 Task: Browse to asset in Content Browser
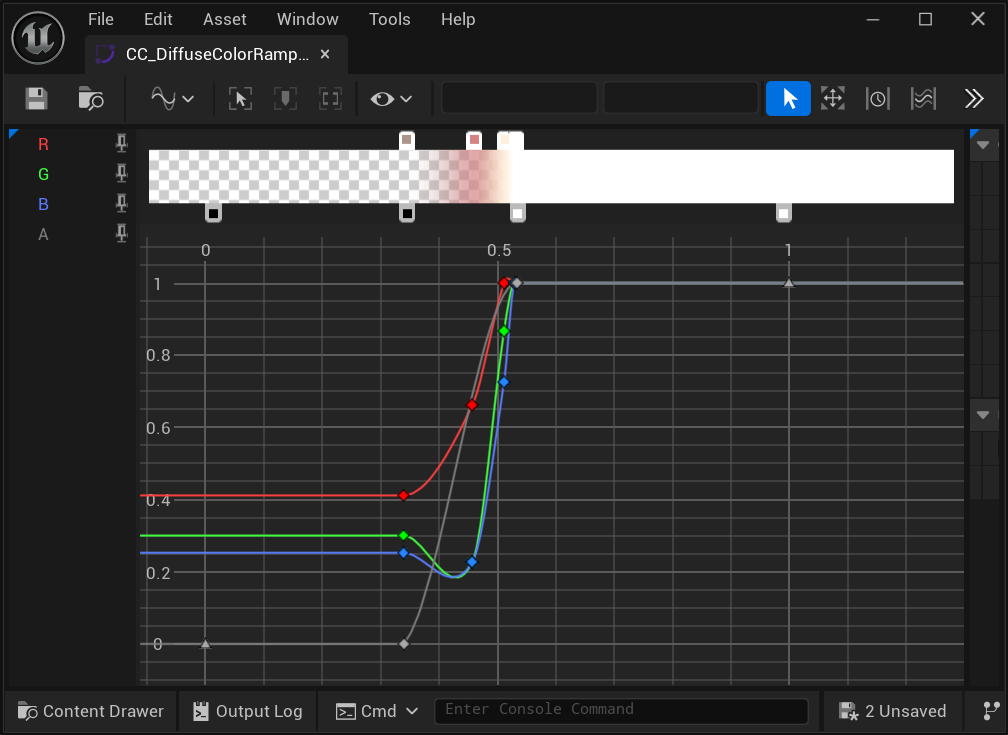(91, 99)
